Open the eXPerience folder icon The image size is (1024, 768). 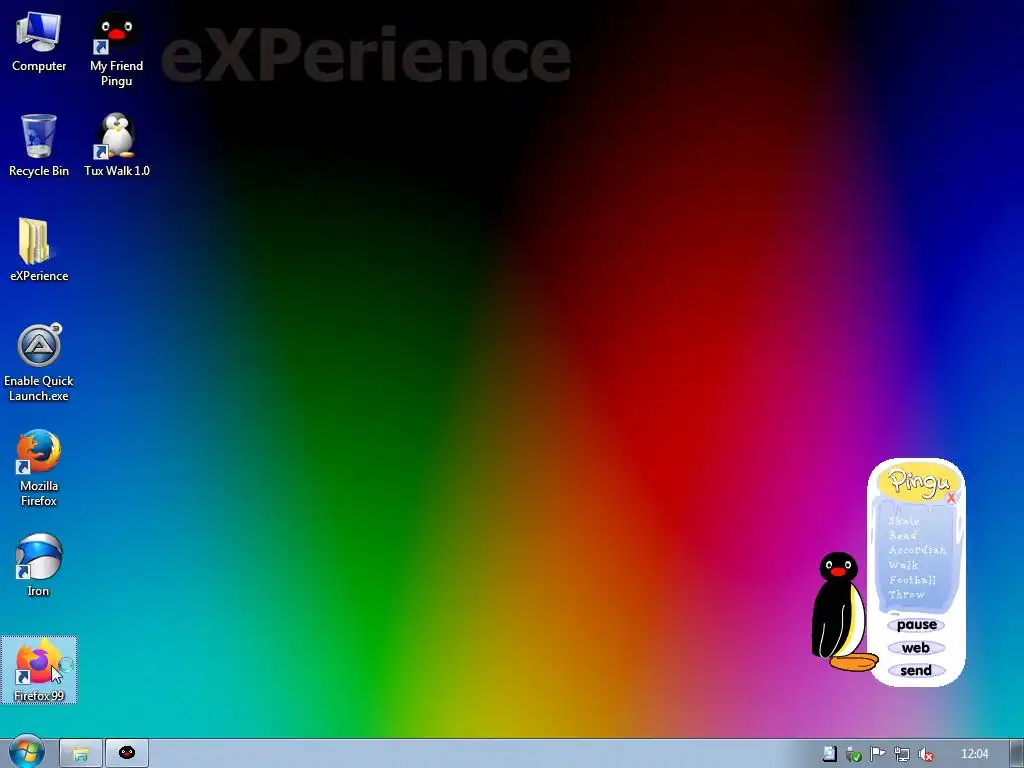tap(39, 249)
